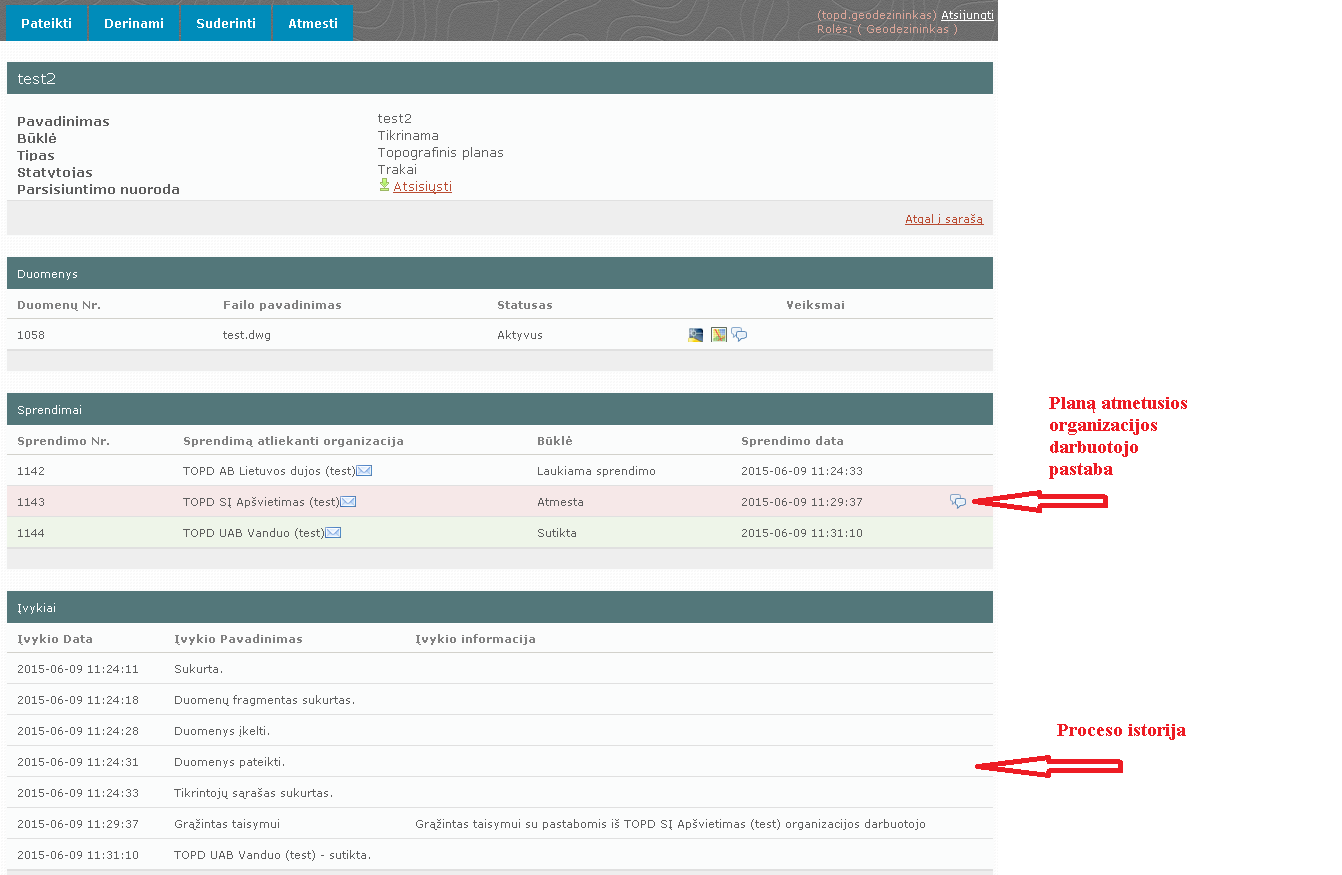Follow the 'Atgal į sąrašą' link
Viewport: 1342px width, 875px height.
[x=943, y=219]
